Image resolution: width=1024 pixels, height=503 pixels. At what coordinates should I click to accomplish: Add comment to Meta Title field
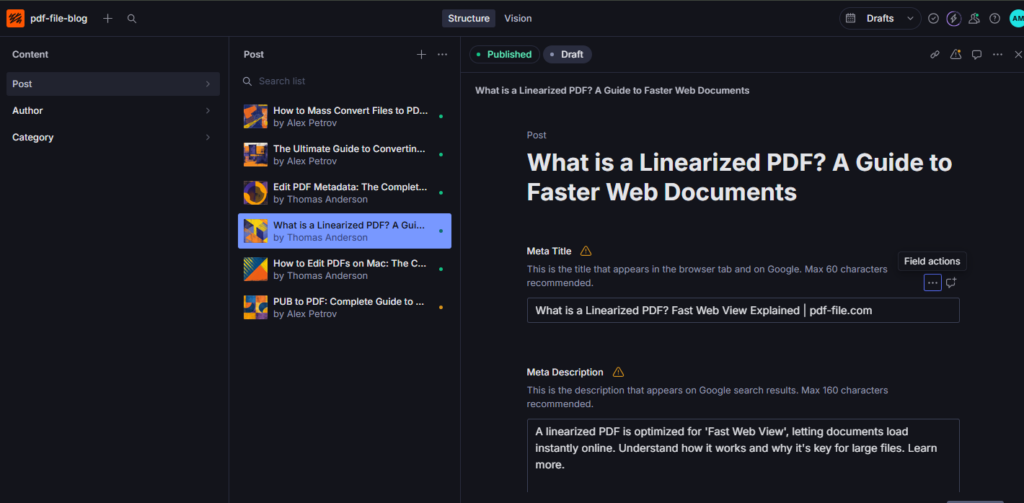(951, 283)
